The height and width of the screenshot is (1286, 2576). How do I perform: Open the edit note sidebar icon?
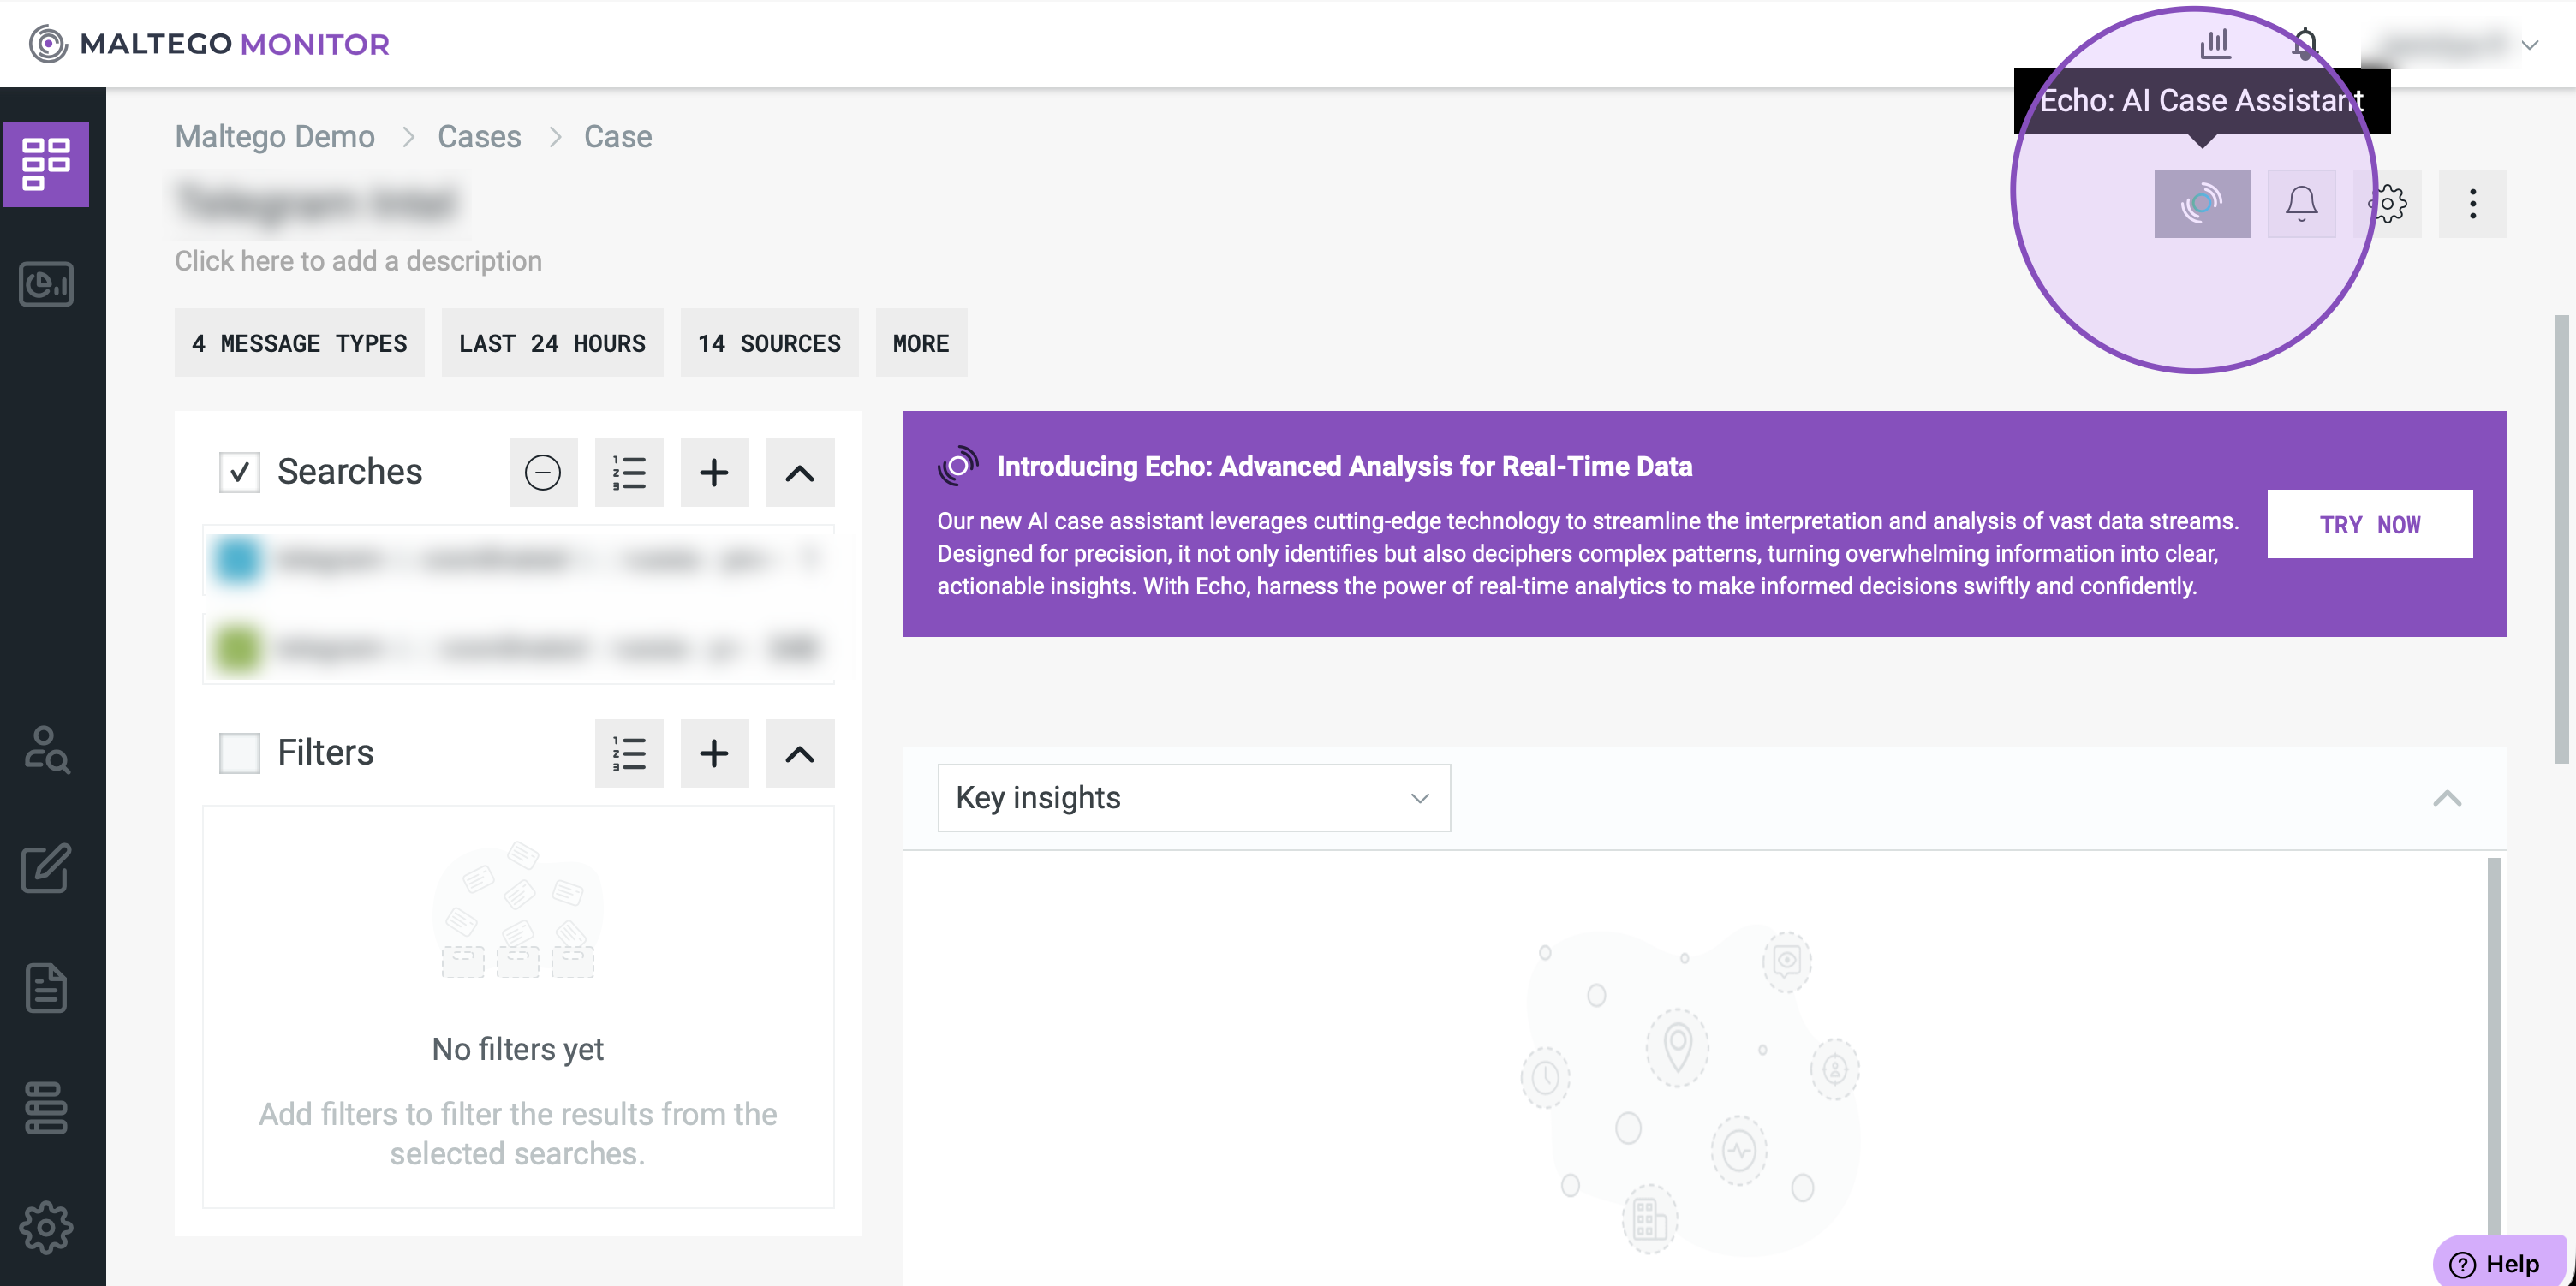(46, 868)
